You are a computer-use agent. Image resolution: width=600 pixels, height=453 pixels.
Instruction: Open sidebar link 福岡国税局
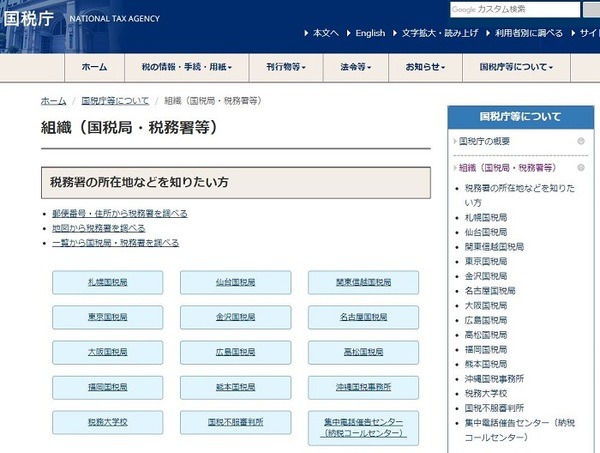486,350
